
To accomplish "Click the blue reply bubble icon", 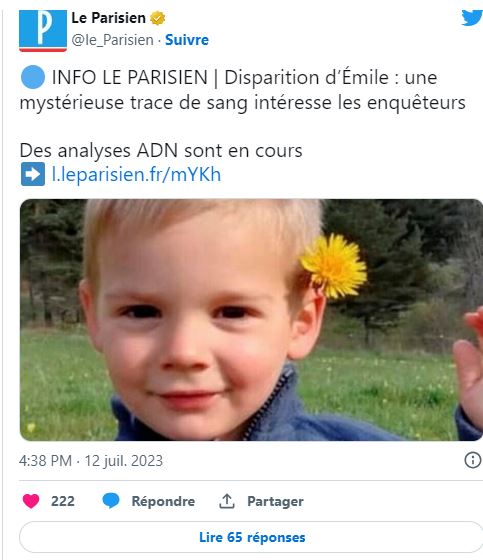I will [x=111, y=501].
